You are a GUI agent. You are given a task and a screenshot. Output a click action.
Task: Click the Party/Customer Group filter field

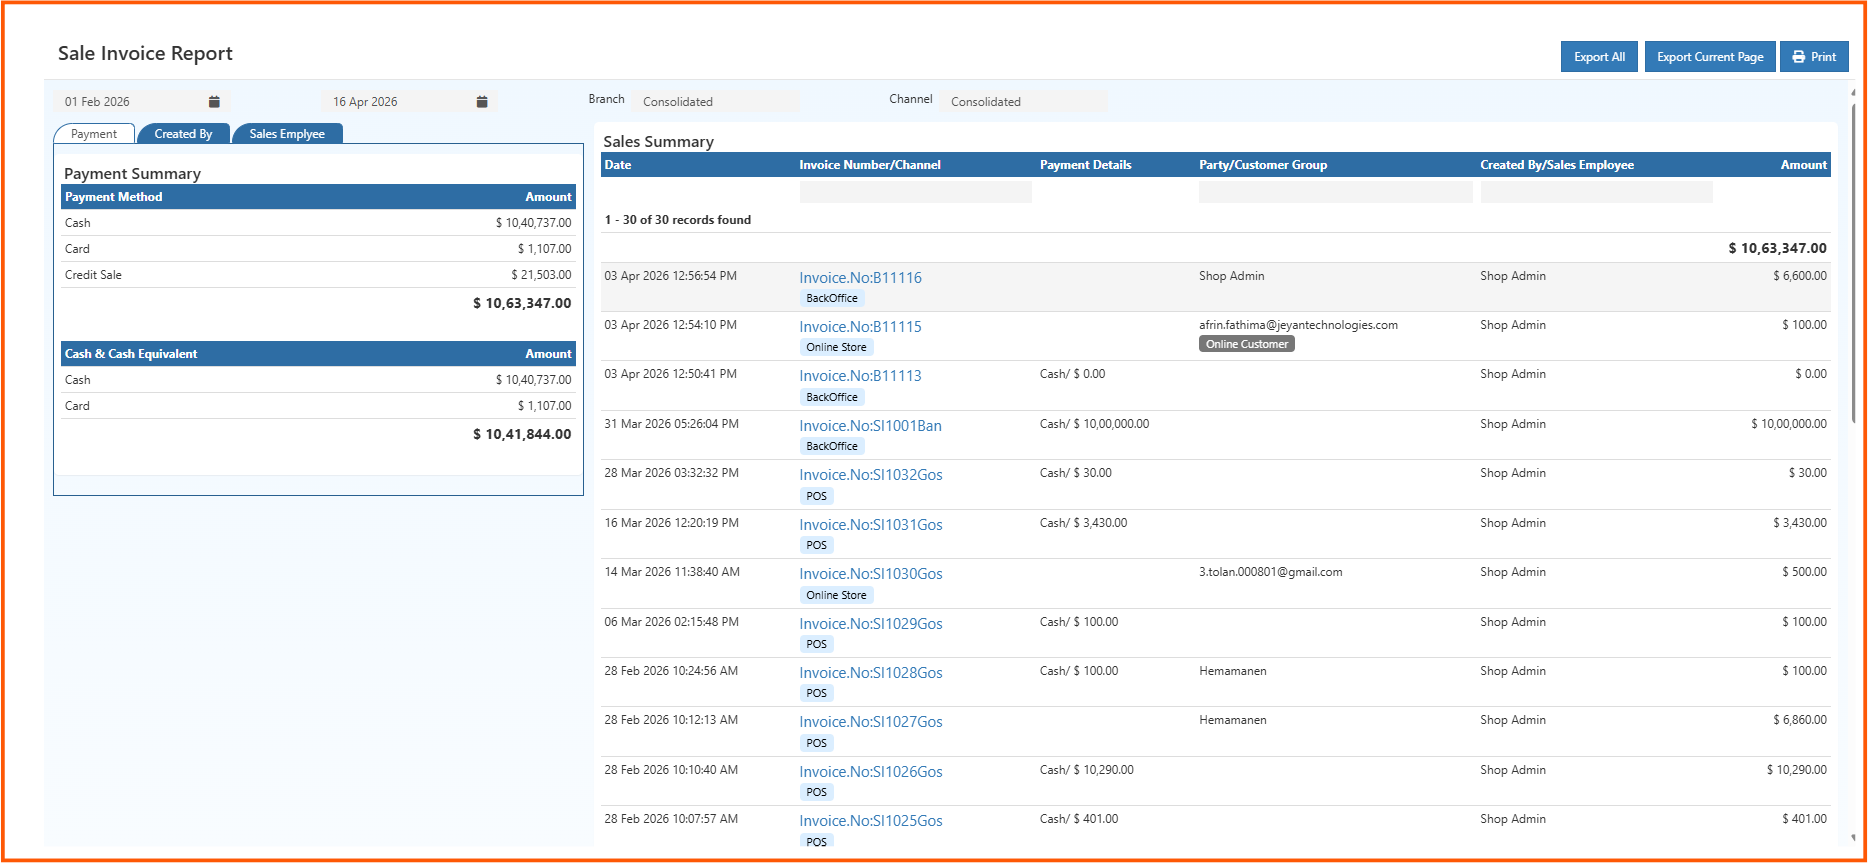click(x=1334, y=192)
